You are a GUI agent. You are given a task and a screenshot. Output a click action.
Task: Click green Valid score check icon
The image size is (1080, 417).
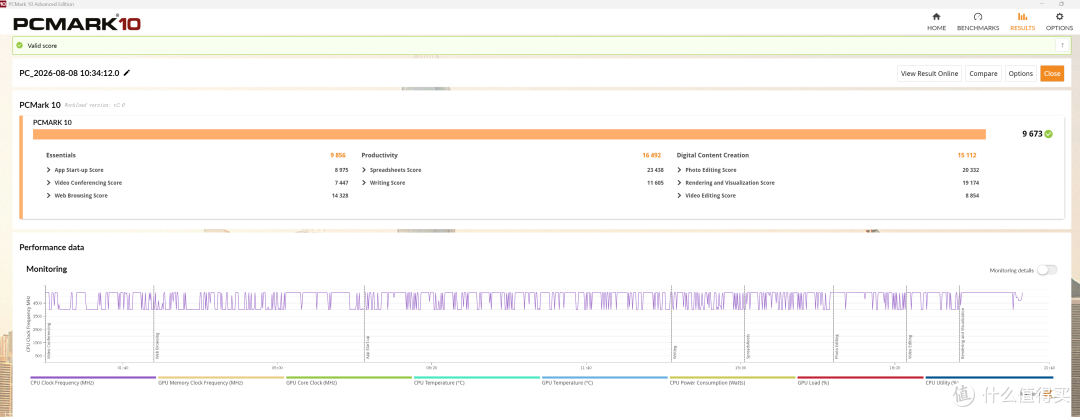19,45
